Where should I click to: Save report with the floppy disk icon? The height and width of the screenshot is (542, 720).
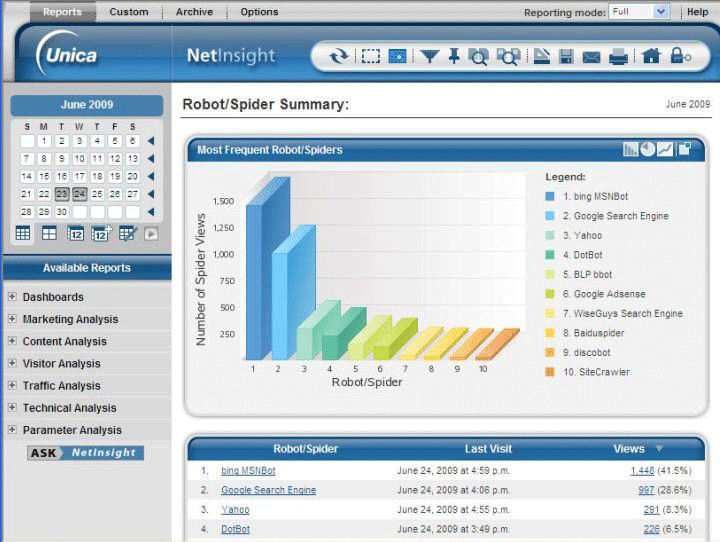pyautogui.click(x=566, y=56)
